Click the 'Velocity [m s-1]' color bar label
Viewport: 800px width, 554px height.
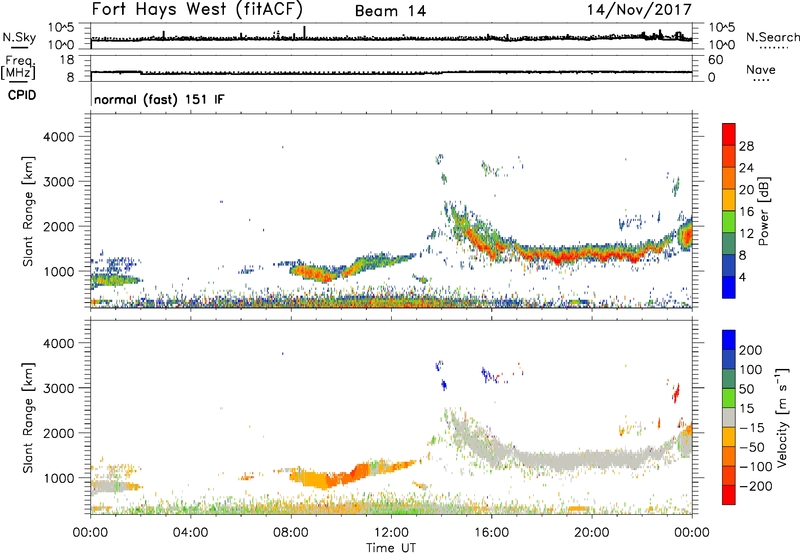click(x=782, y=417)
